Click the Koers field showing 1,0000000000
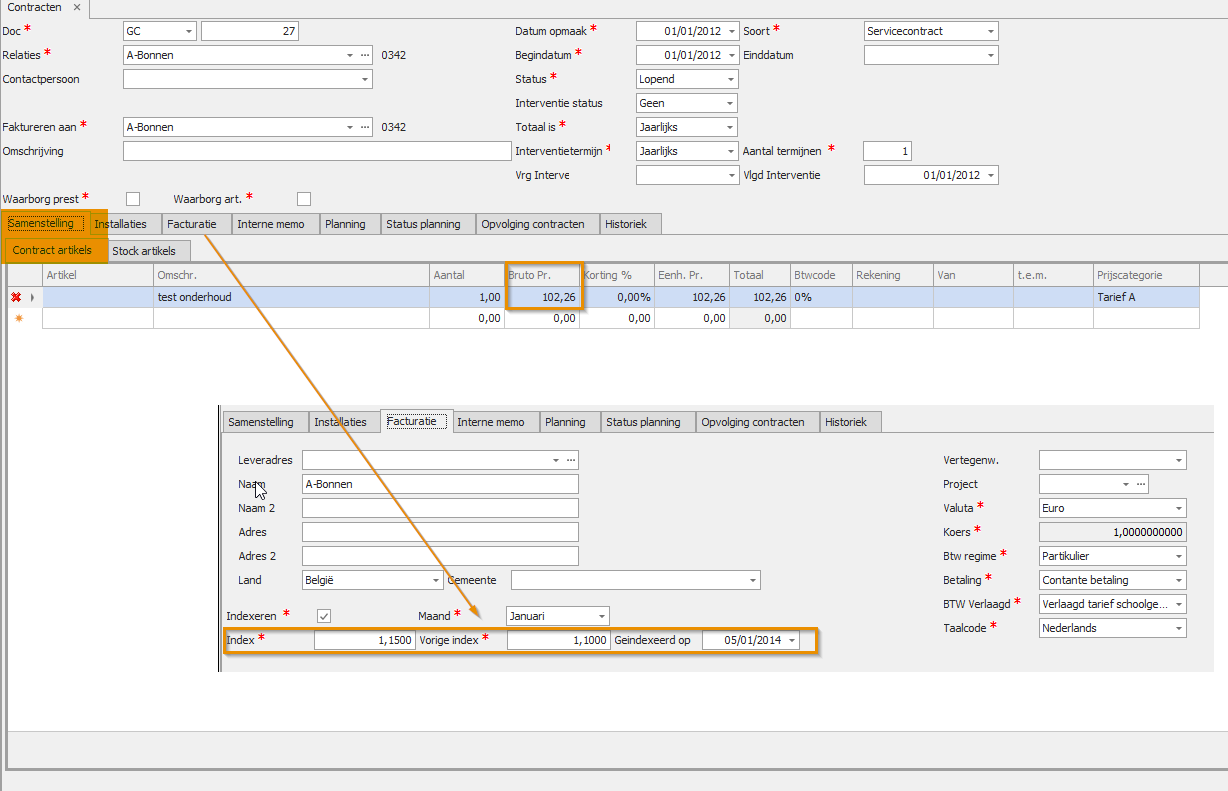The image size is (1228, 791). pos(1113,532)
